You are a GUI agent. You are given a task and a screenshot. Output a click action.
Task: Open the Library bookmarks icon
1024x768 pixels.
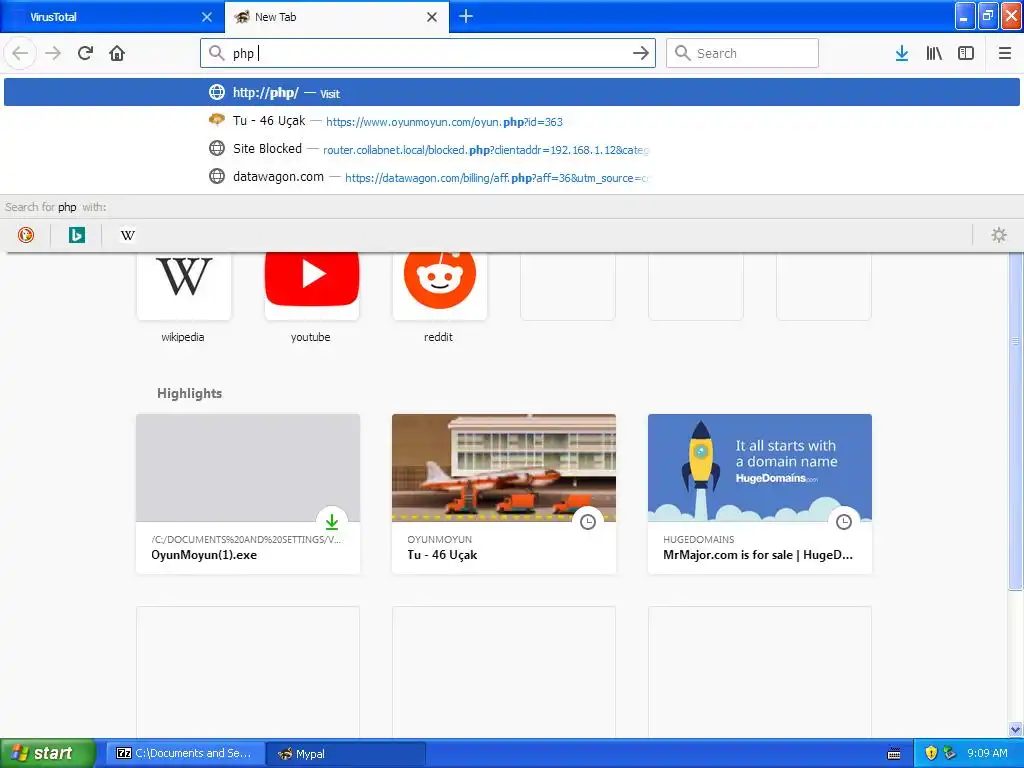coord(934,53)
